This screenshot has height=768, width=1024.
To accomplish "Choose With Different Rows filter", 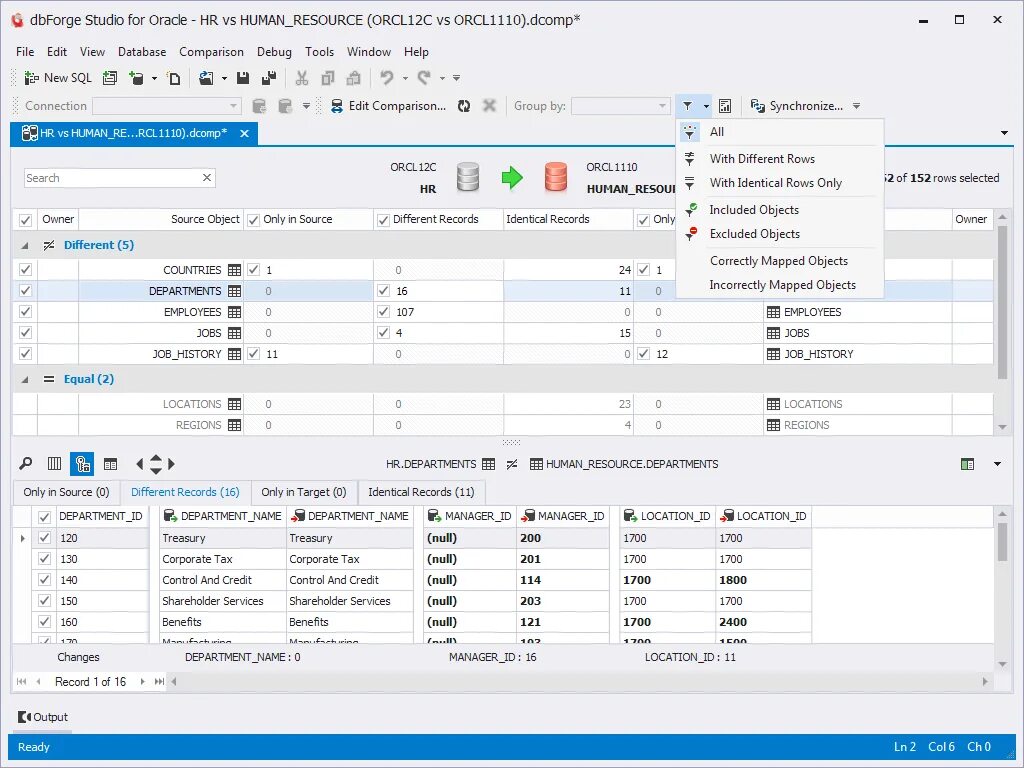I will (x=780, y=159).
